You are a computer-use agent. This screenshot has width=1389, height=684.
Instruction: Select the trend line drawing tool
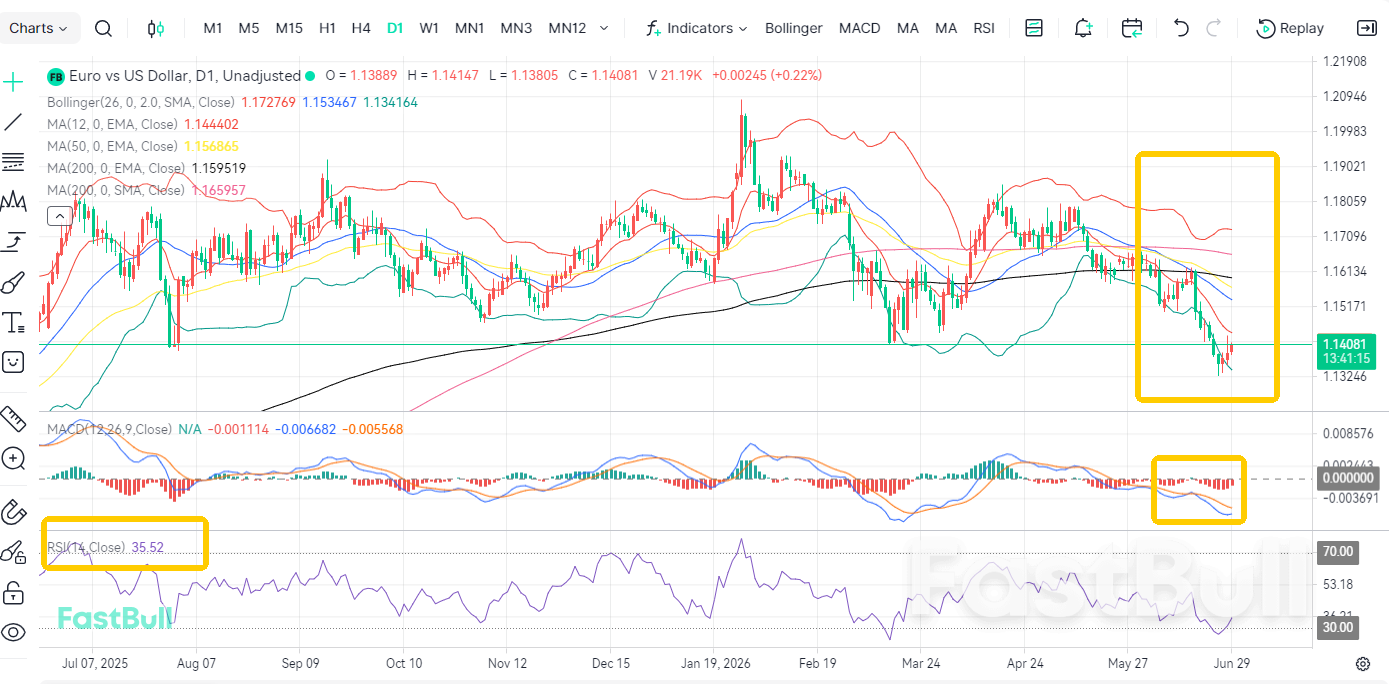pos(13,122)
